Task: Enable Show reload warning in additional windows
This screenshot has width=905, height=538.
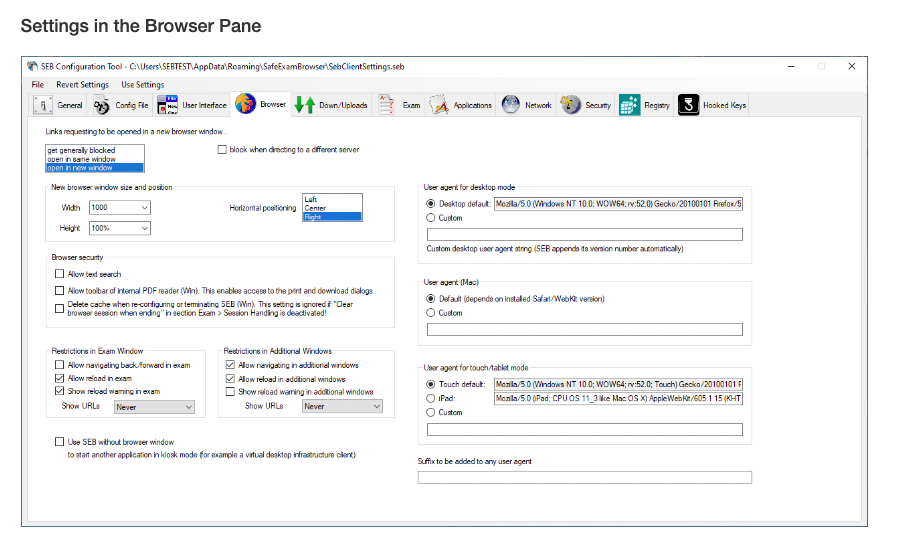Action: click(x=230, y=391)
